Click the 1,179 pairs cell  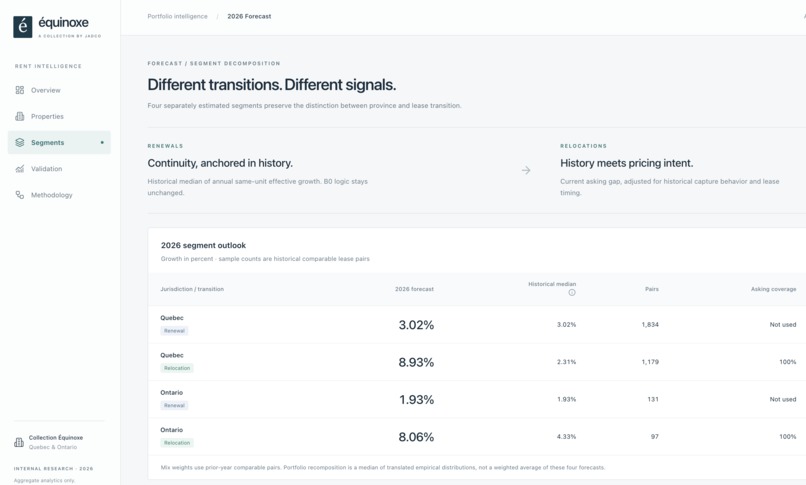pyautogui.click(x=650, y=362)
